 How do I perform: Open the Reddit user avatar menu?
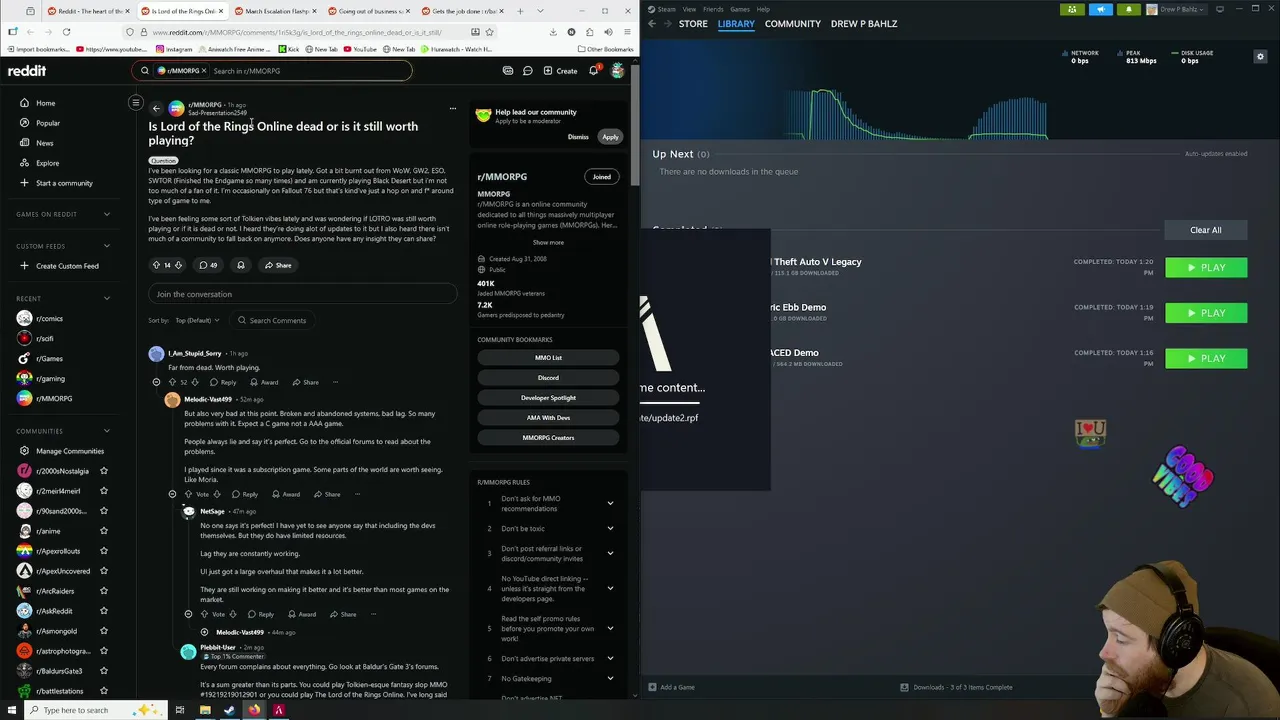(617, 71)
